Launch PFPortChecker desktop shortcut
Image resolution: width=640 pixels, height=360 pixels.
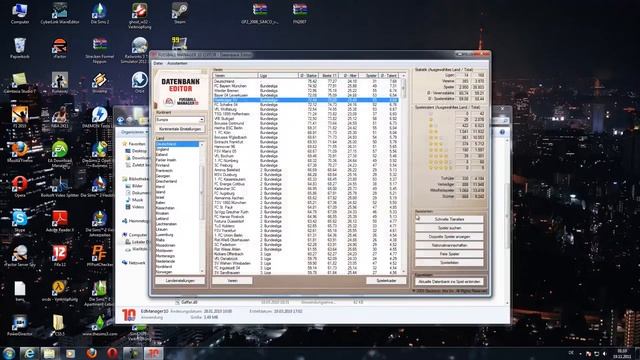click(100, 256)
